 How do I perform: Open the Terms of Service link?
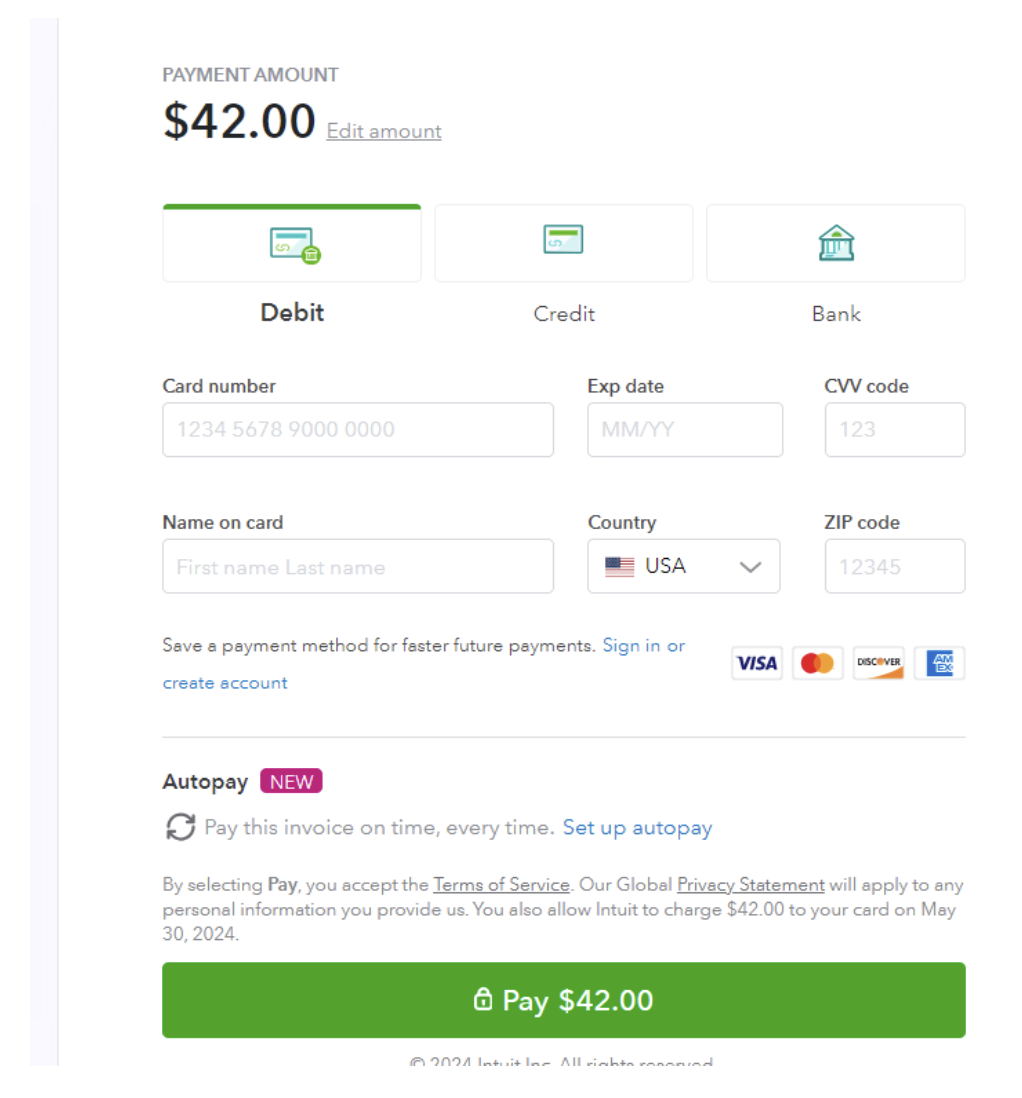click(x=501, y=884)
